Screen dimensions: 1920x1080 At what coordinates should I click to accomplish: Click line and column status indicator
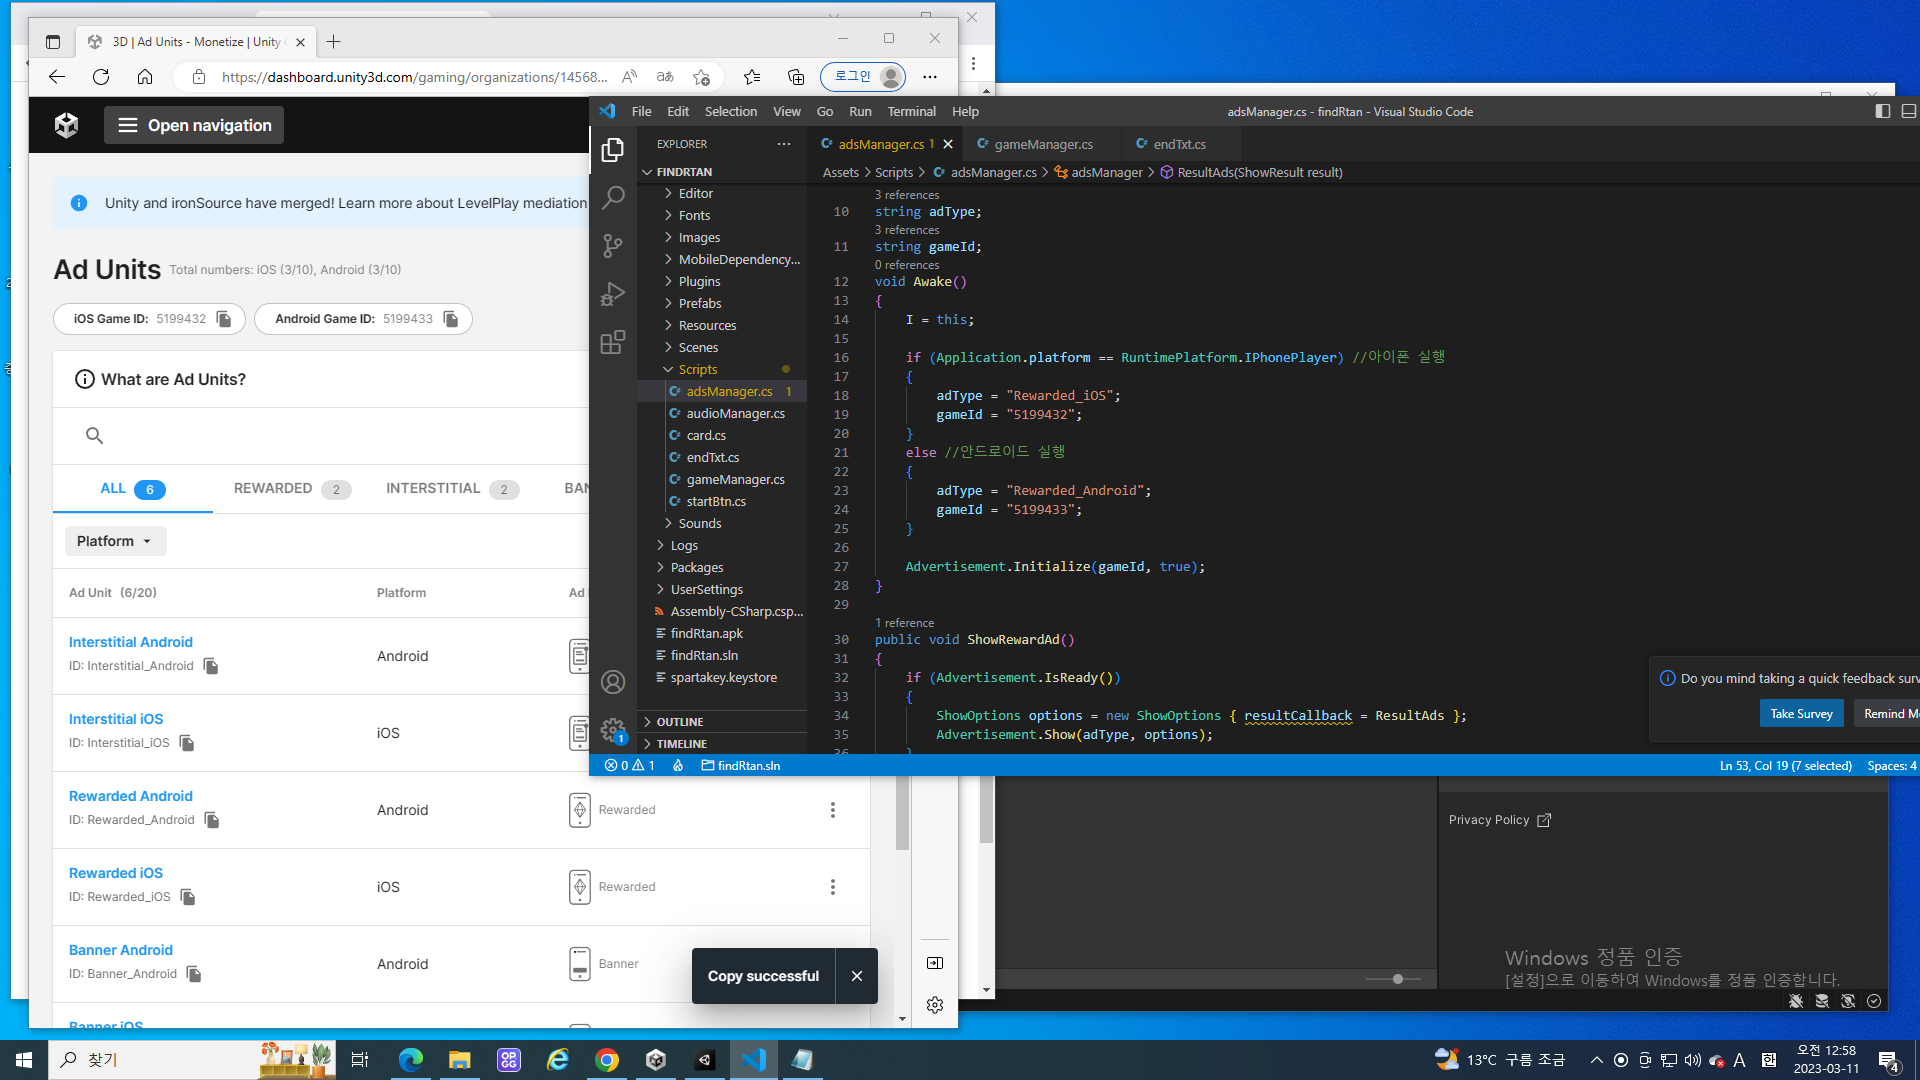(1786, 766)
